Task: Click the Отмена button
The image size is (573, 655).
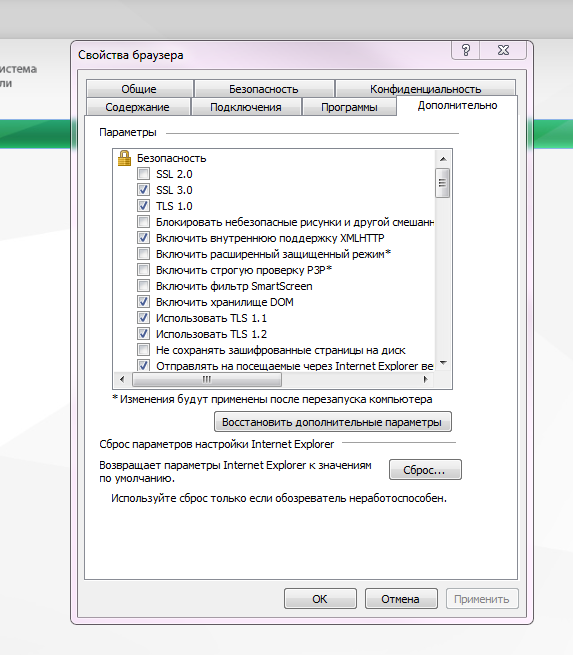Action: point(401,599)
